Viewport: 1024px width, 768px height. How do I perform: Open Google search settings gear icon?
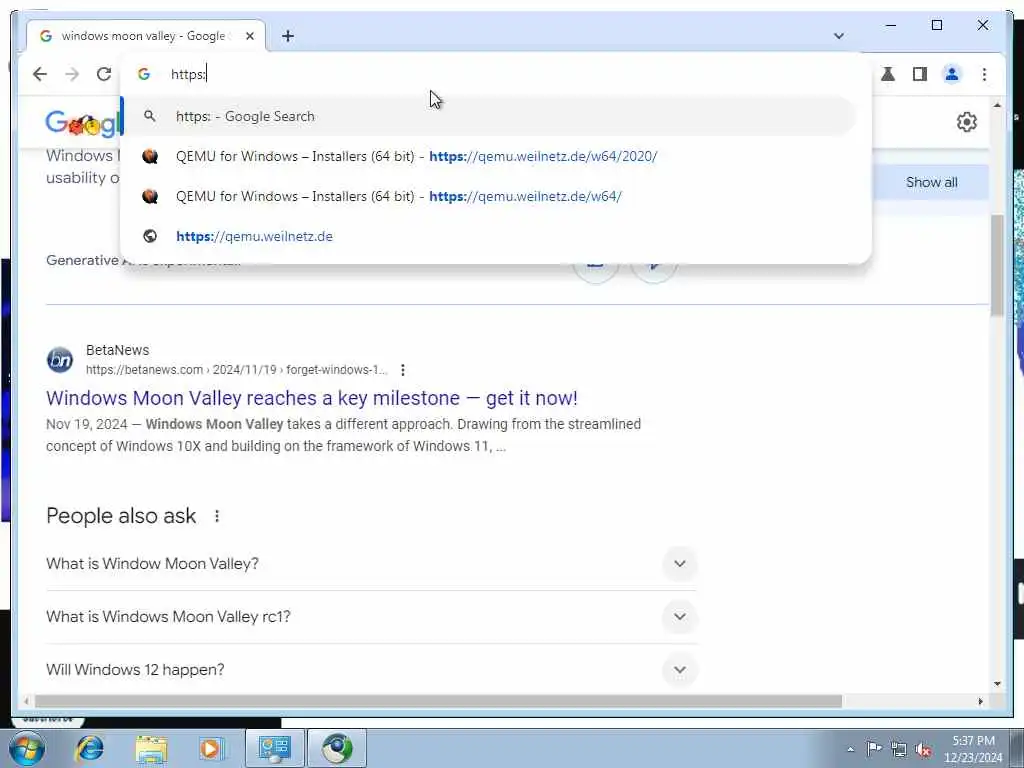[967, 122]
